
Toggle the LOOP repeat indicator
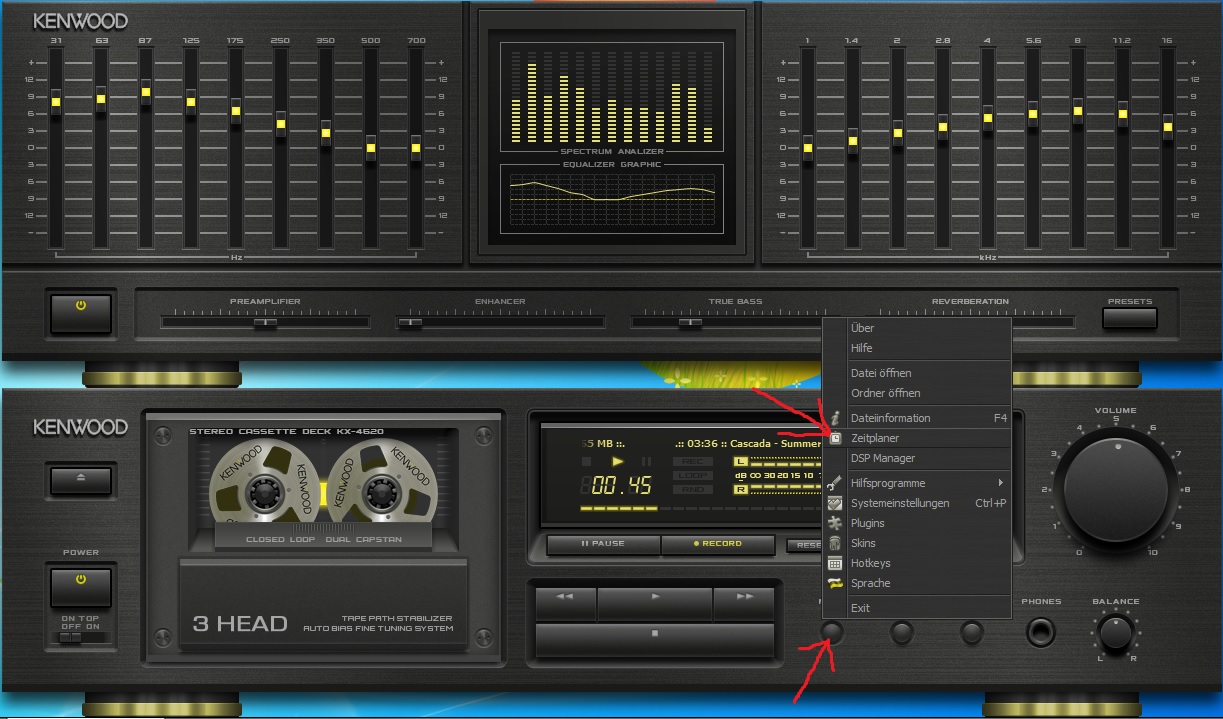point(691,475)
